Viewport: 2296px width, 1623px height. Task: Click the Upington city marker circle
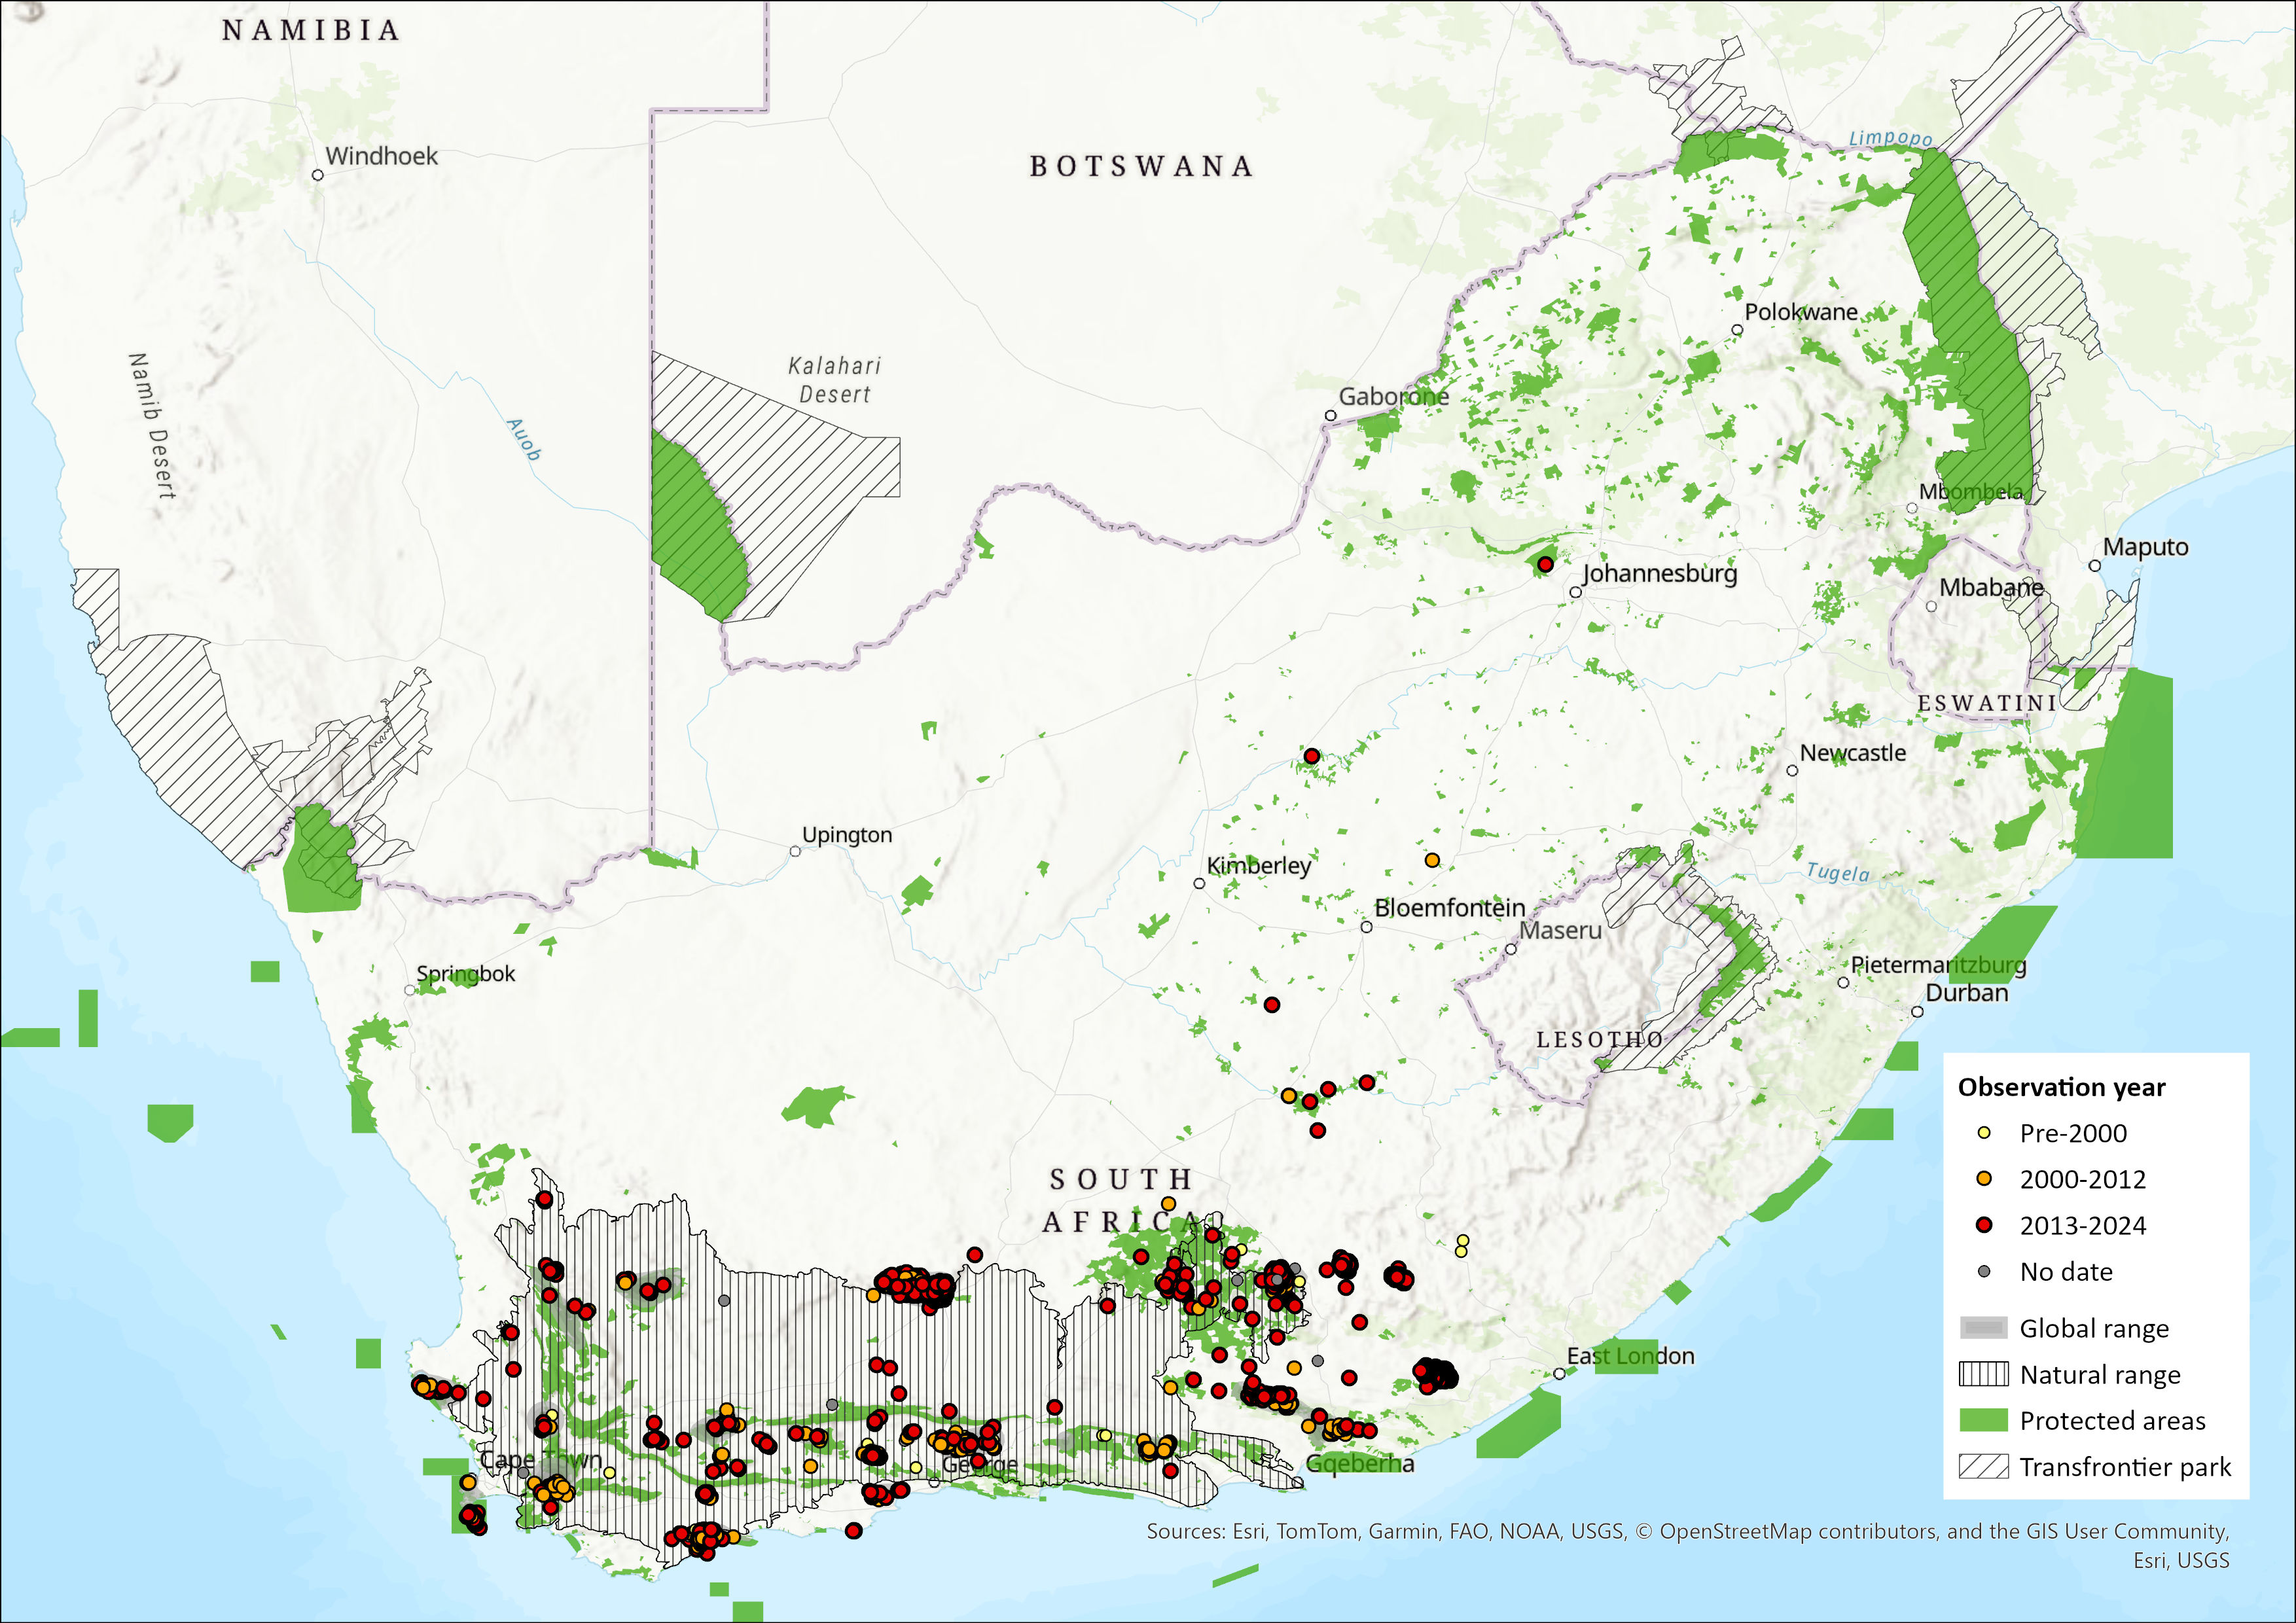pos(795,852)
